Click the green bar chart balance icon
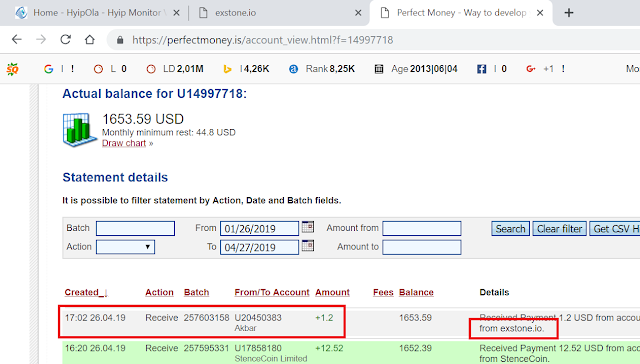 click(x=79, y=130)
